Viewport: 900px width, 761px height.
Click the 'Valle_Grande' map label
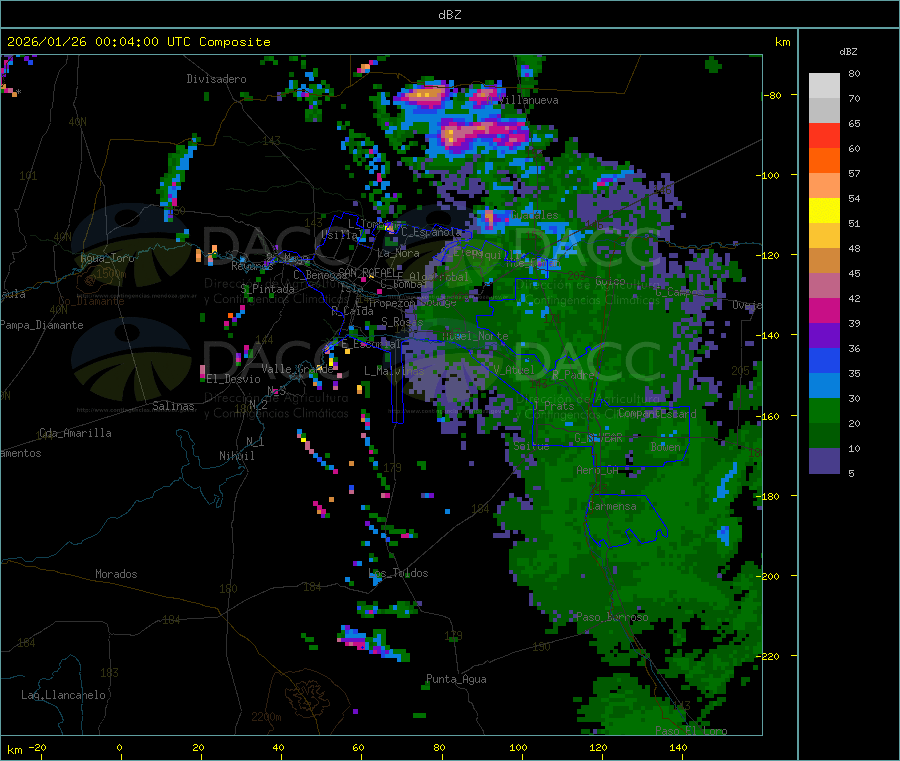click(x=297, y=369)
